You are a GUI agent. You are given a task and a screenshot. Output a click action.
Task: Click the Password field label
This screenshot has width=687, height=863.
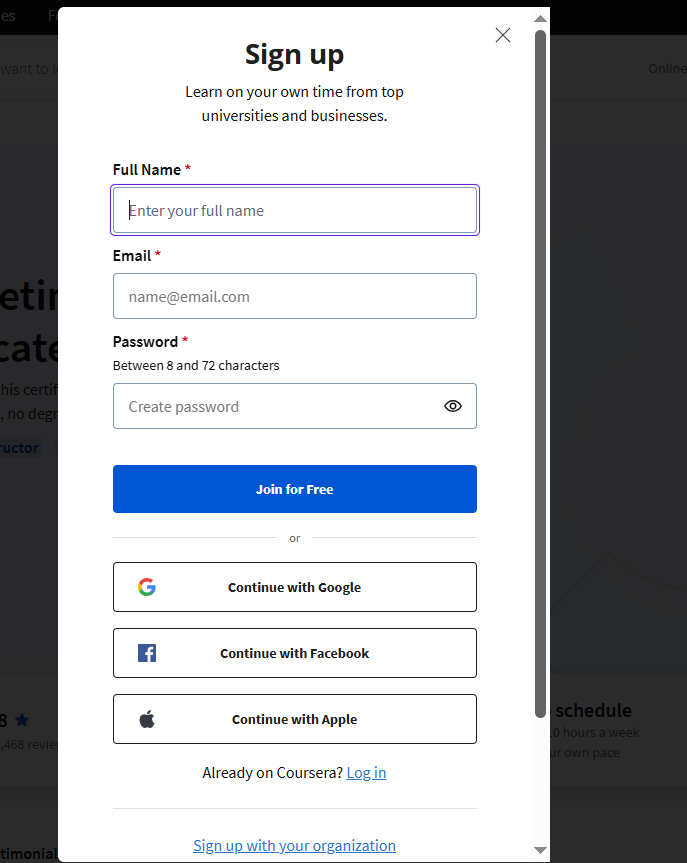coord(145,342)
